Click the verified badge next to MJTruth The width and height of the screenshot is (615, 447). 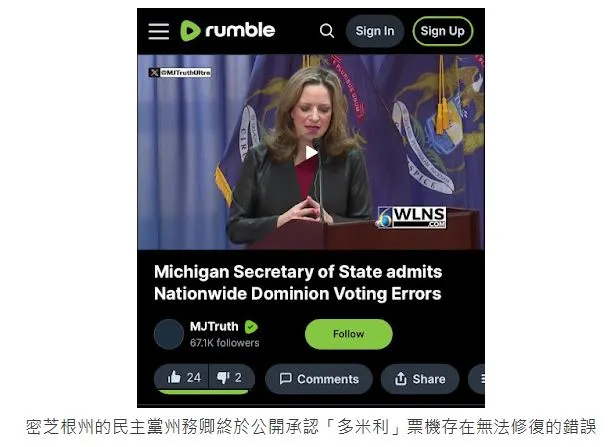(x=251, y=327)
